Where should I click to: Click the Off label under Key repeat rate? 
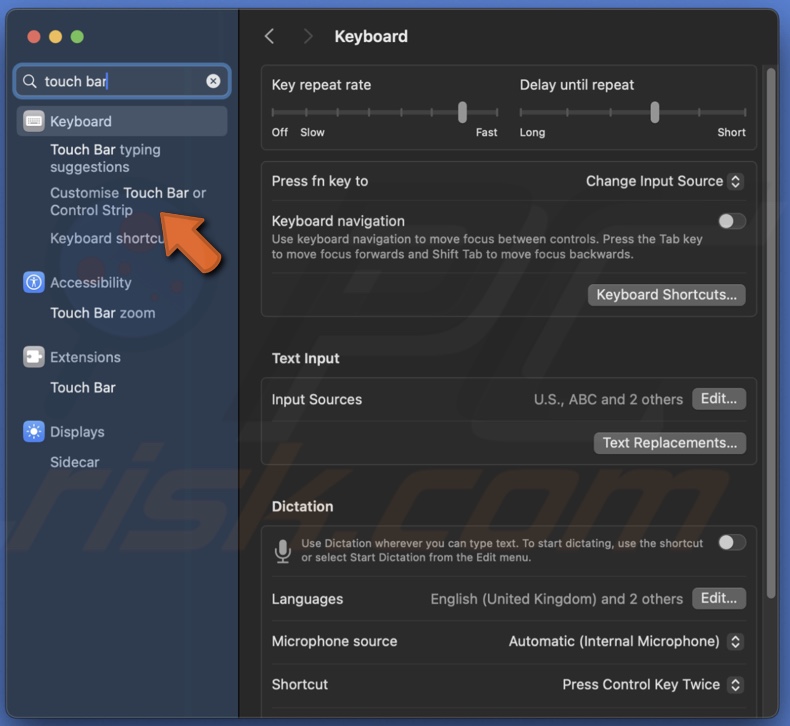280,133
